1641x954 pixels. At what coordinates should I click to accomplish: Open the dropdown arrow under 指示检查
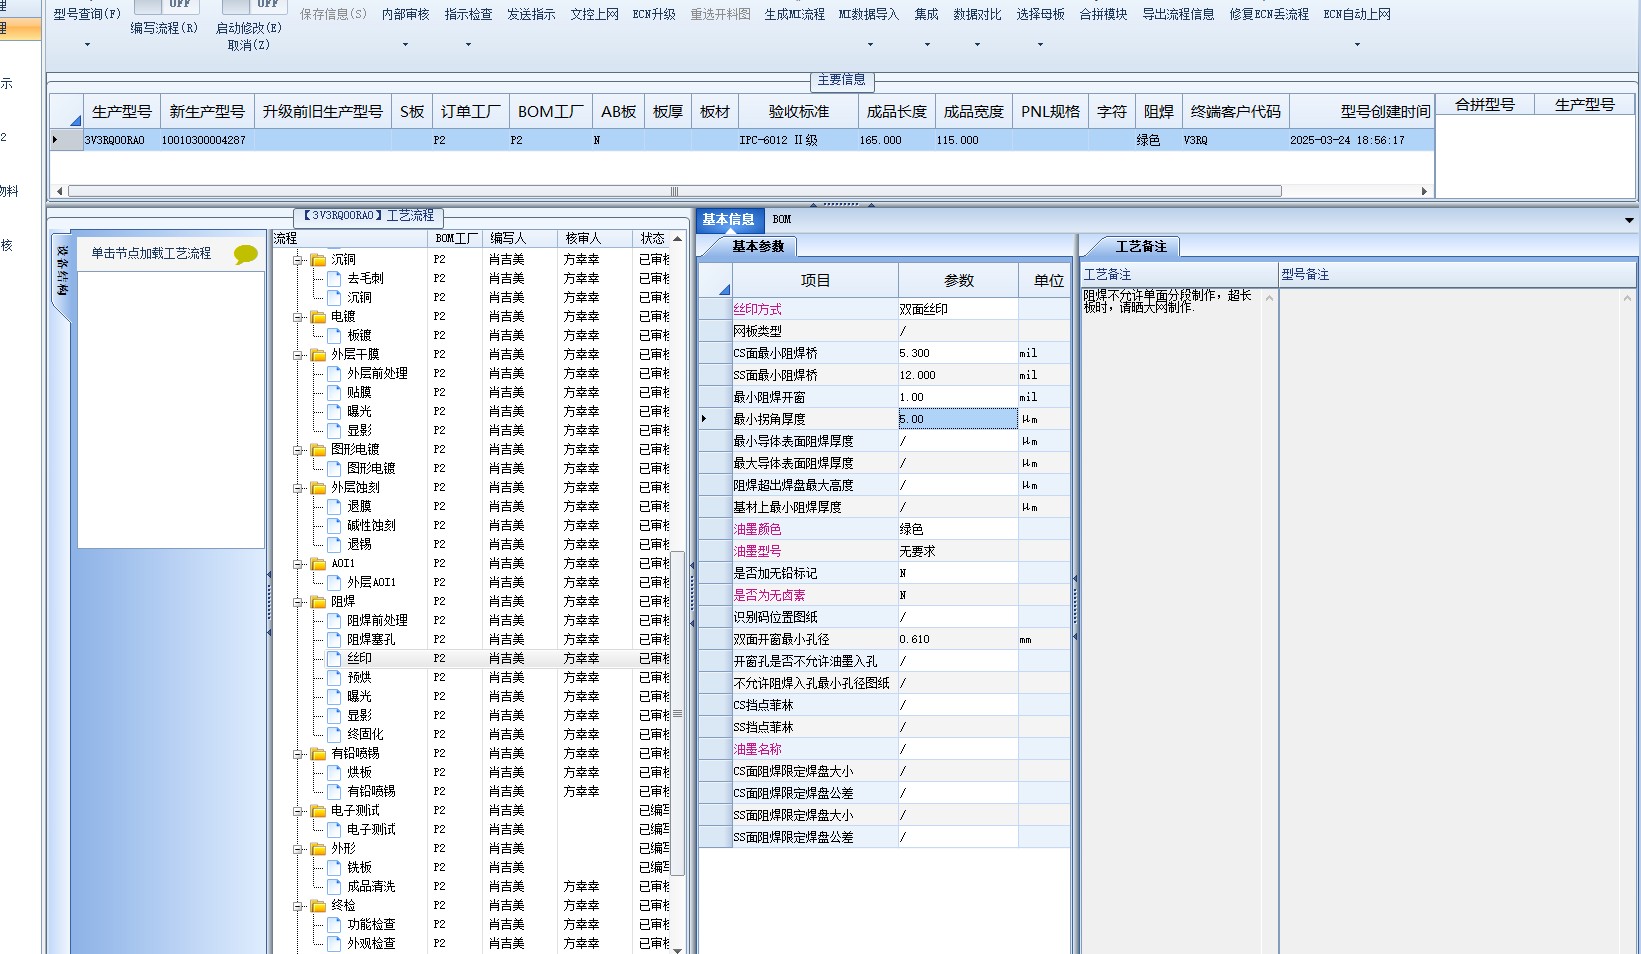(468, 45)
